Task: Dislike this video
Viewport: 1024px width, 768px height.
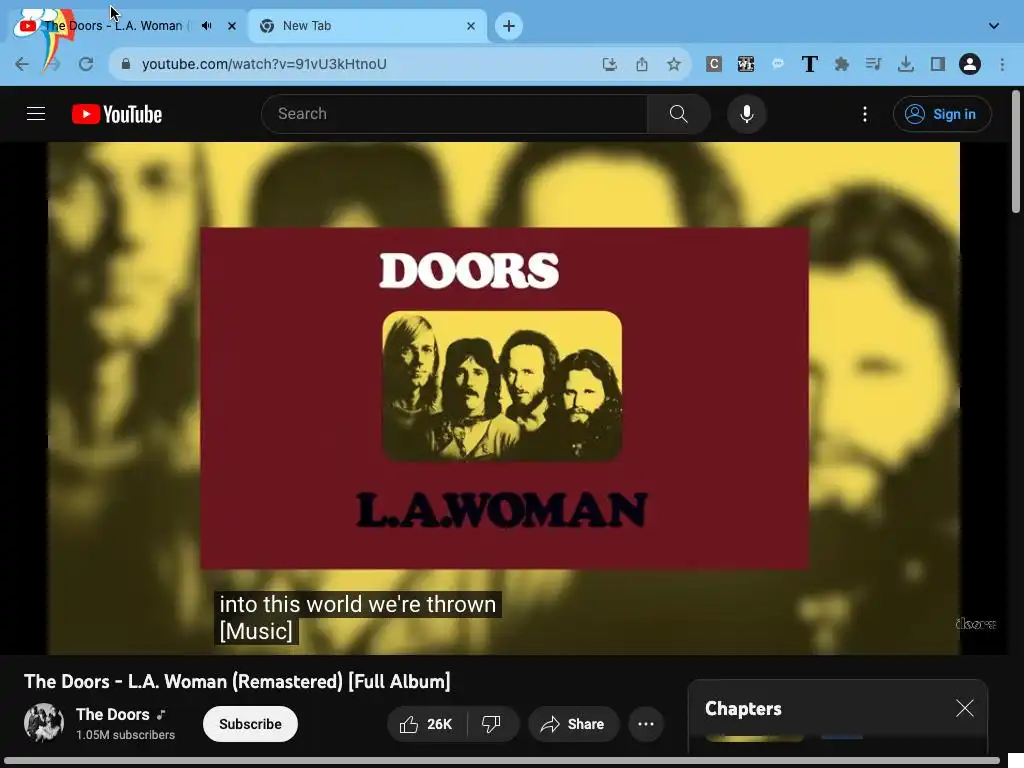Action: [x=492, y=724]
